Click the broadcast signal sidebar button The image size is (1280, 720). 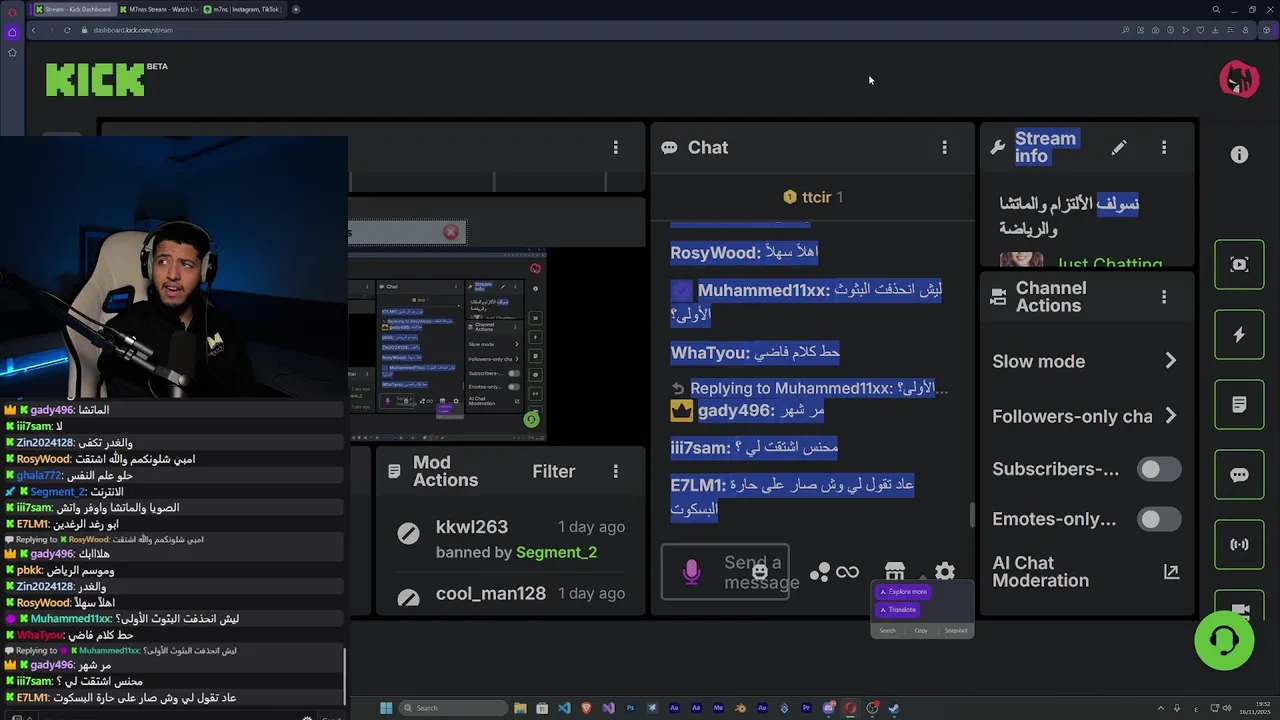1239,545
